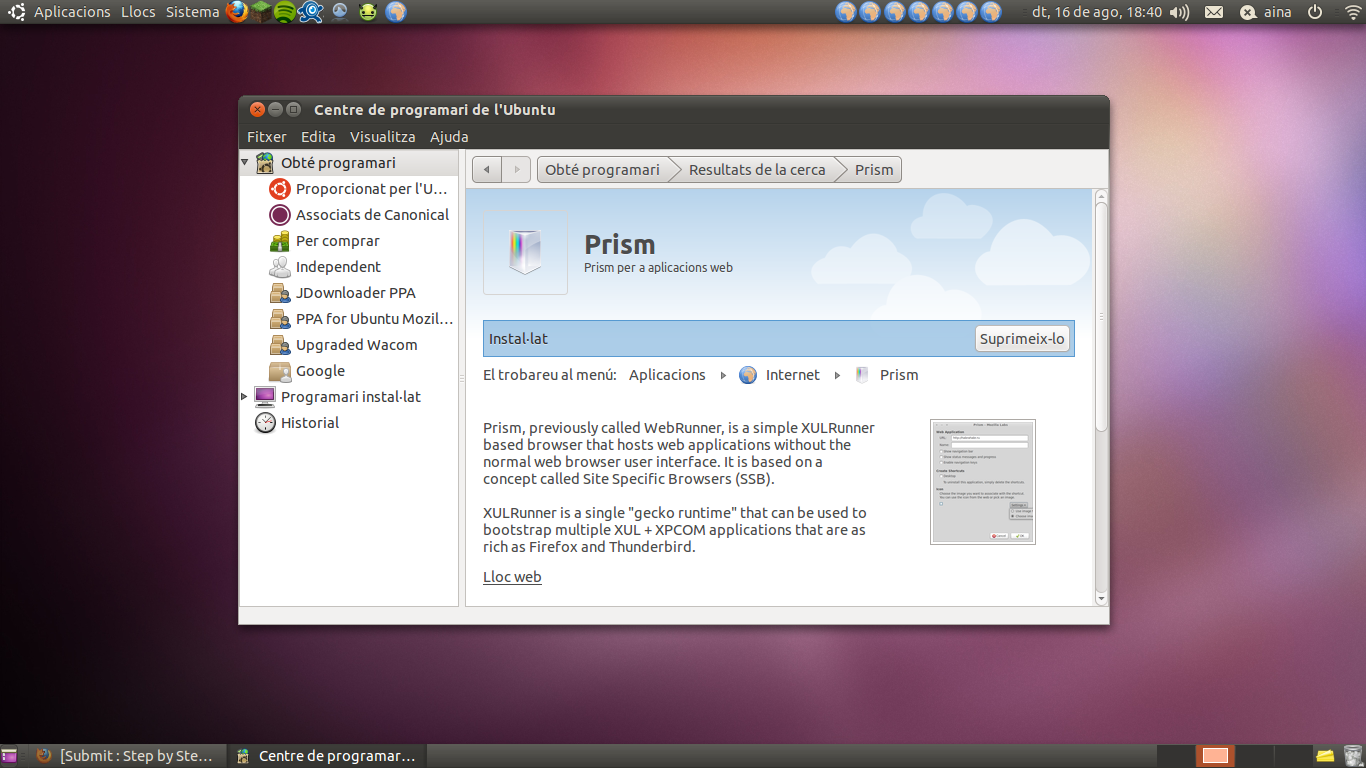Open the Sistema panel menu
The image size is (1366, 768).
[192, 12]
